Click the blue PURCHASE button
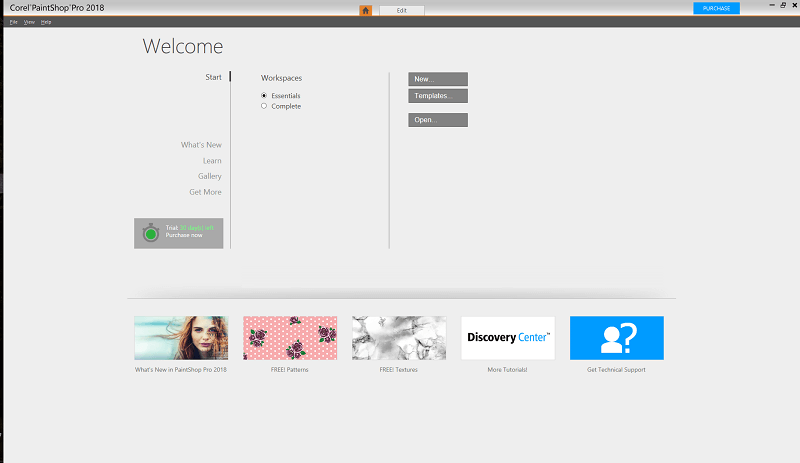Screen dimensions: 800x463 (716, 8)
